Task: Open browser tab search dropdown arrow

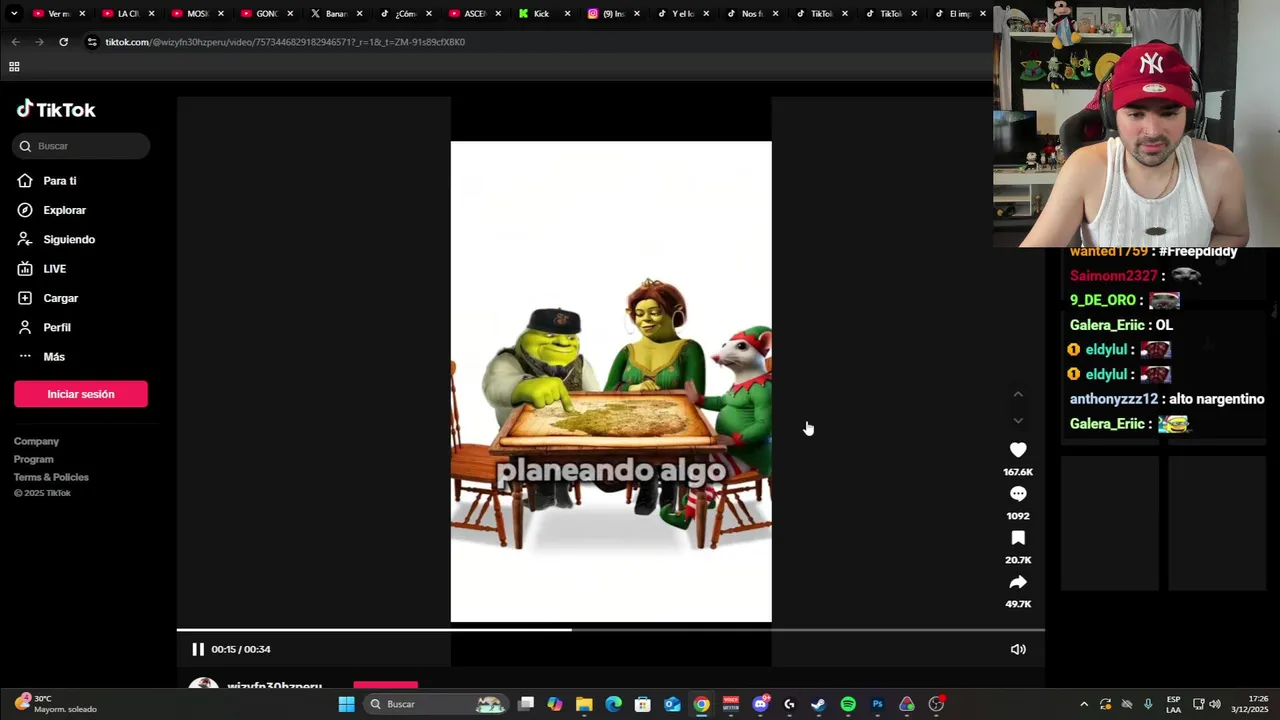Action: coord(14,14)
